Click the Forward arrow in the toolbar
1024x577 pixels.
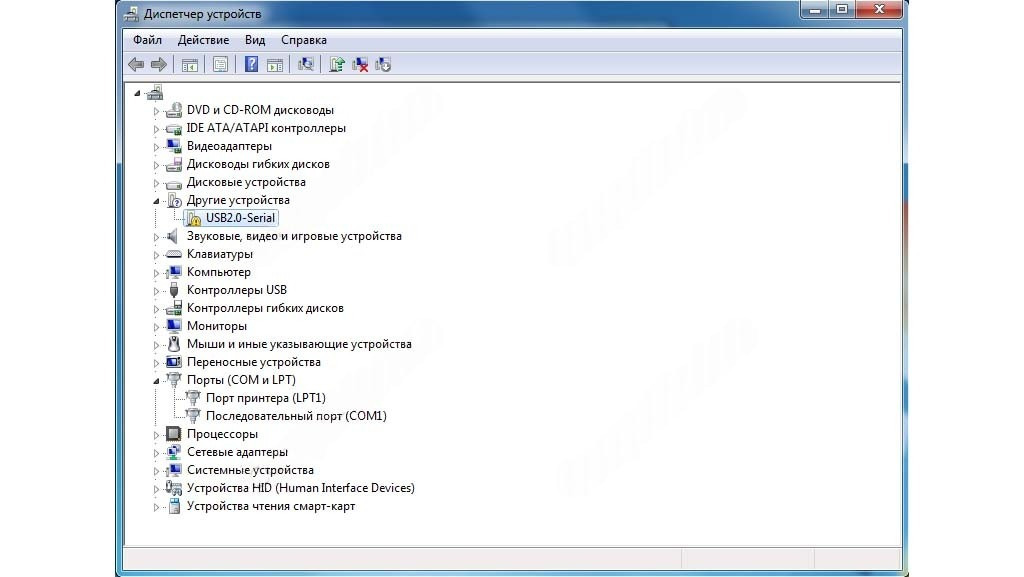click(x=158, y=65)
